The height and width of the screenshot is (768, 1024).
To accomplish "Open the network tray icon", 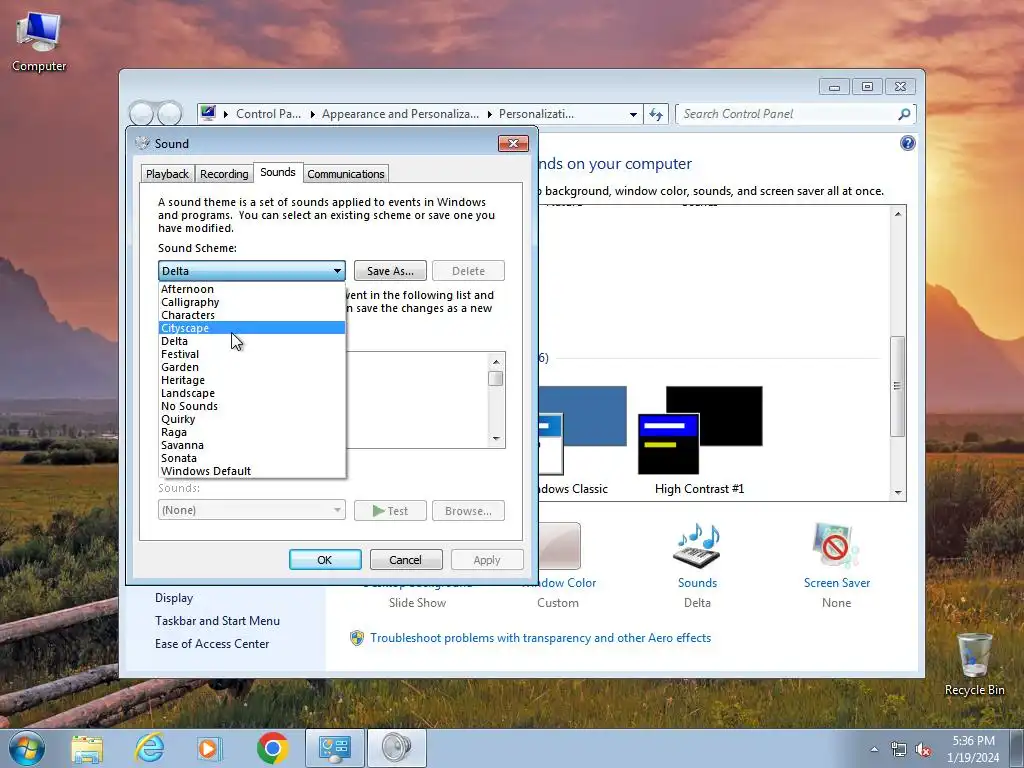I will coord(899,750).
